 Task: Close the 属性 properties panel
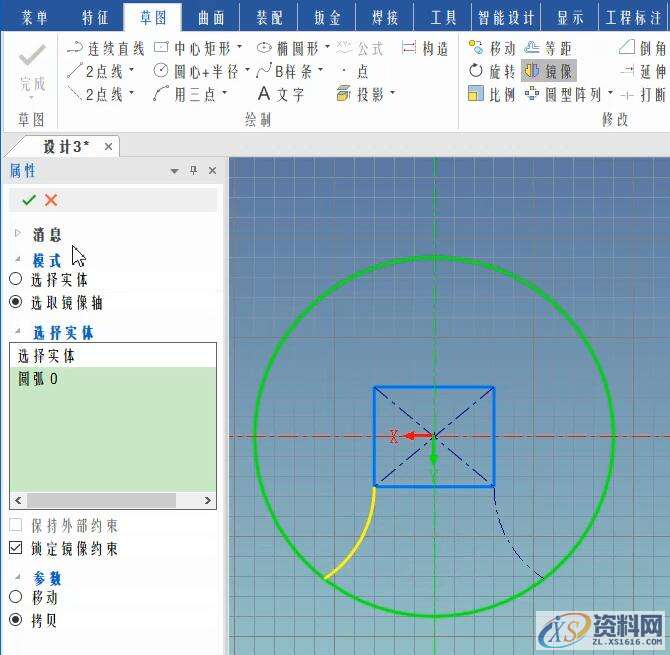click(212, 170)
